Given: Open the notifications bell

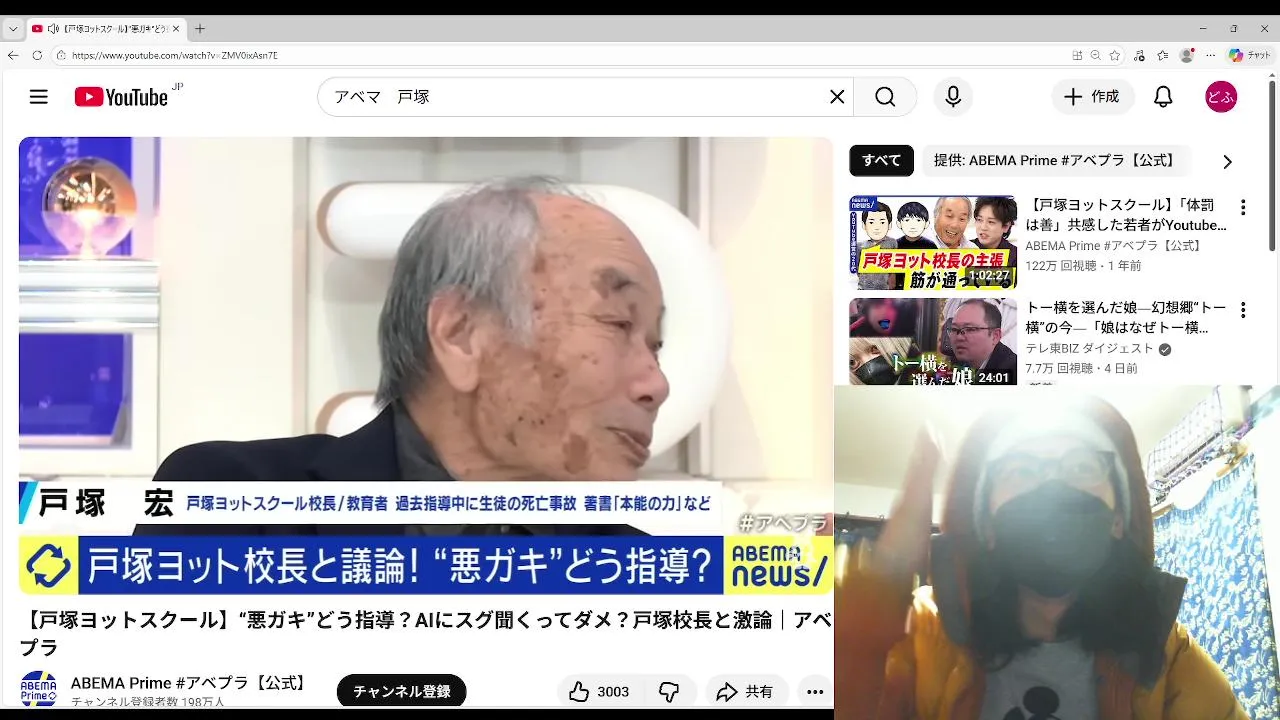Looking at the screenshot, I should tap(1163, 97).
